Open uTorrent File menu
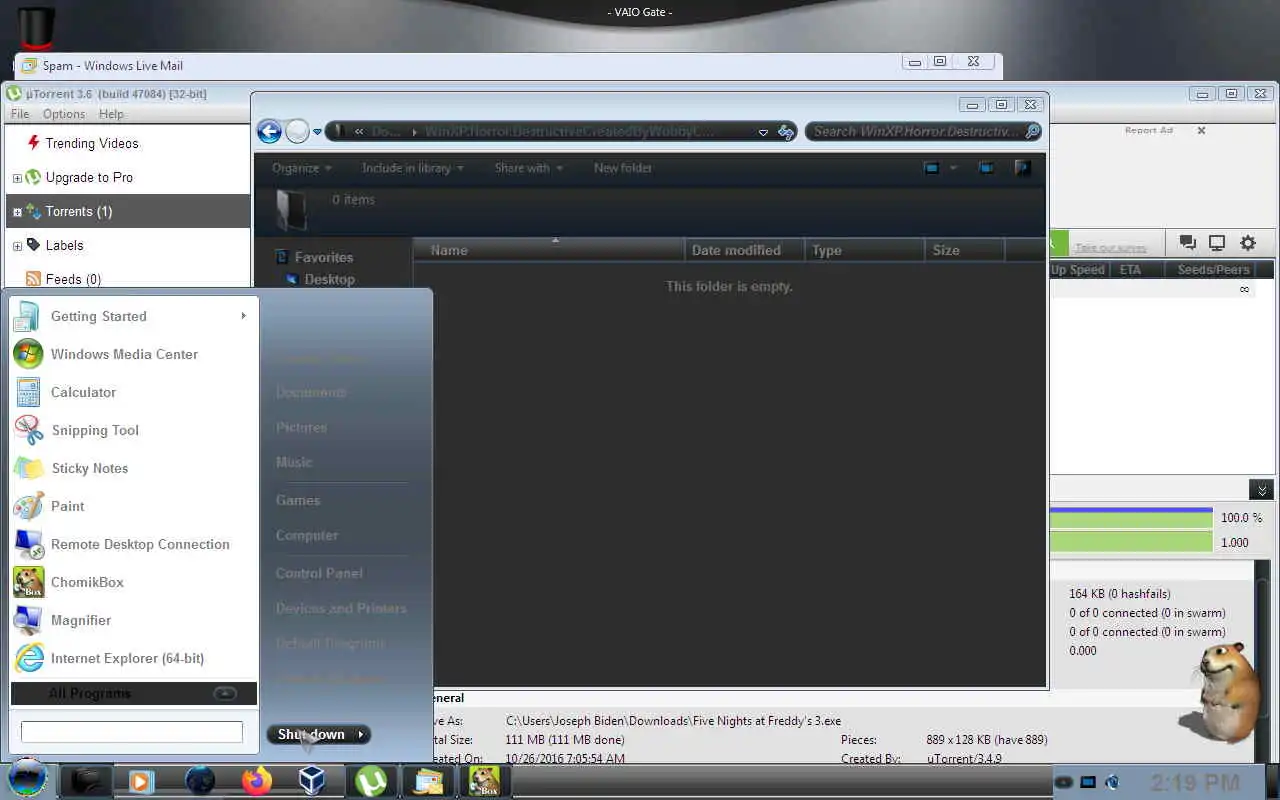 point(20,114)
